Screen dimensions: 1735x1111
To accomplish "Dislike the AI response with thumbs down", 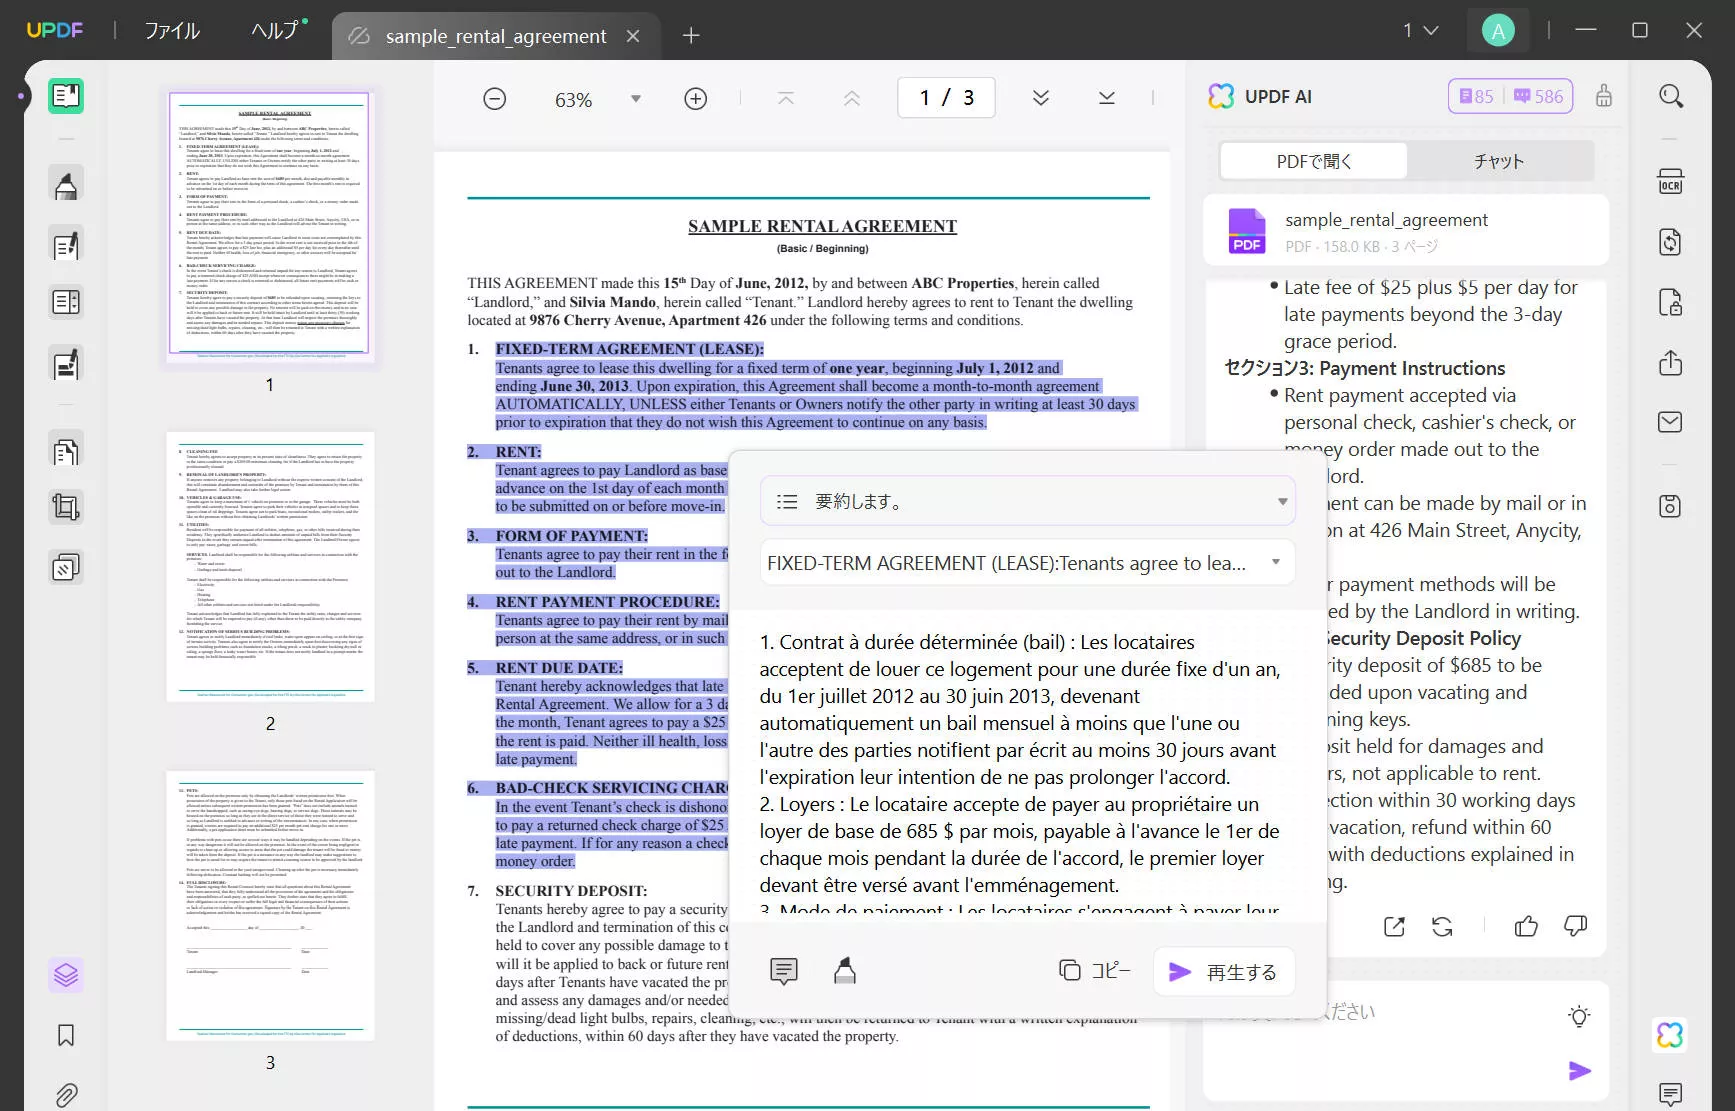I will (x=1576, y=927).
